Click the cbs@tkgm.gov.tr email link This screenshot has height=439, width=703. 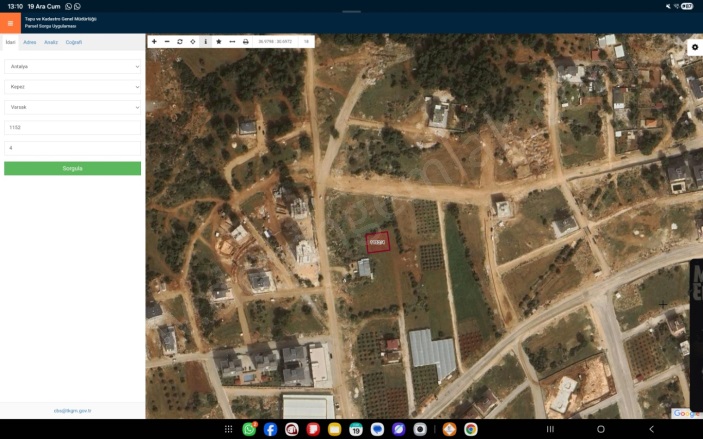[x=72, y=411]
